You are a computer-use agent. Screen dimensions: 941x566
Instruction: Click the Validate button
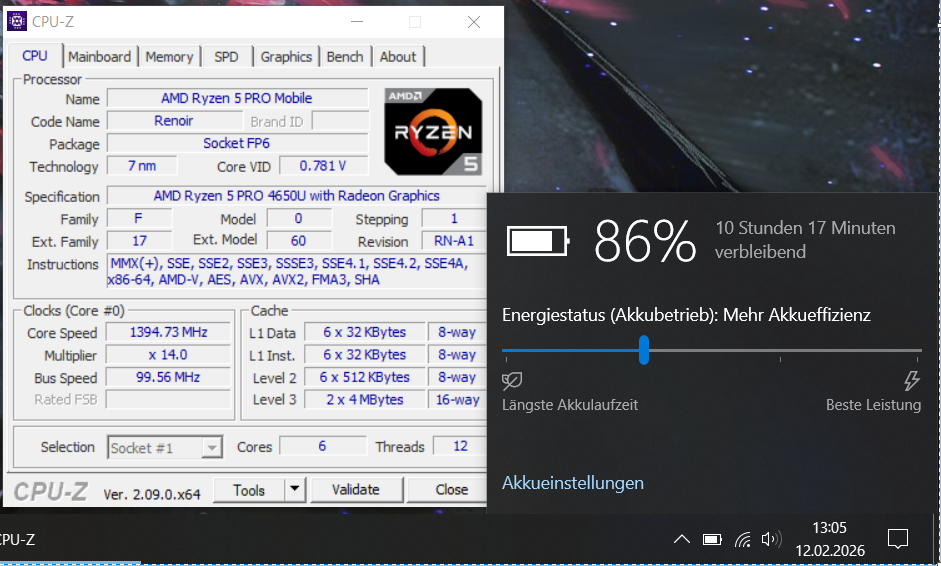click(356, 490)
